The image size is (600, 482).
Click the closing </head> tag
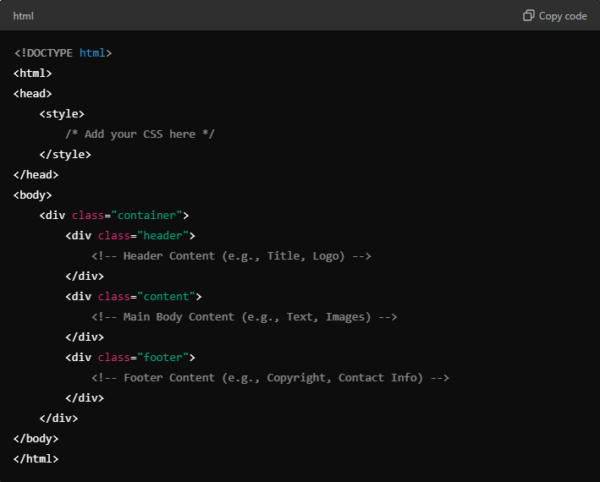click(36, 174)
